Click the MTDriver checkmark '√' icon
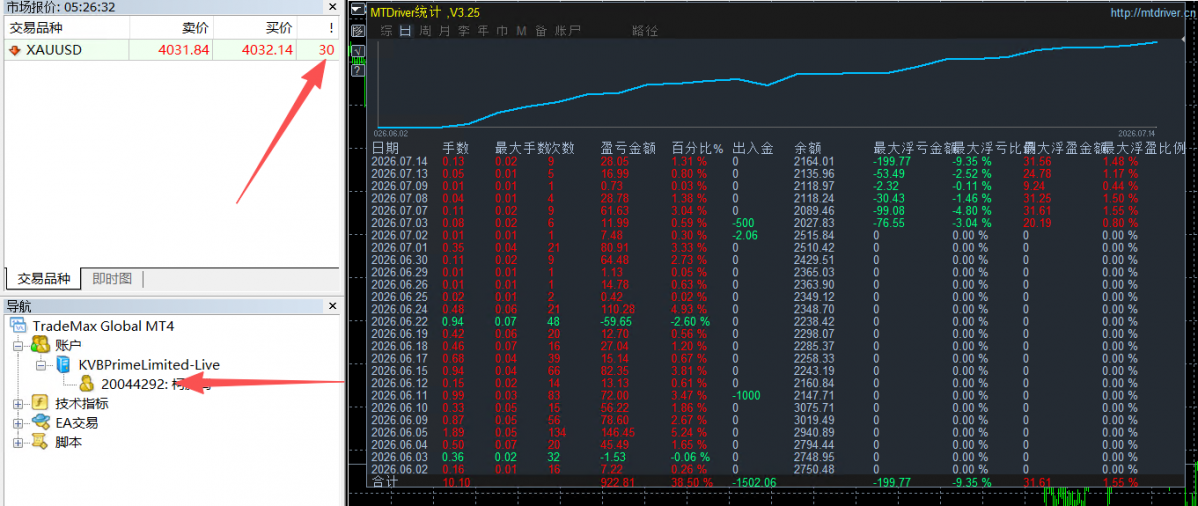 click(x=358, y=51)
